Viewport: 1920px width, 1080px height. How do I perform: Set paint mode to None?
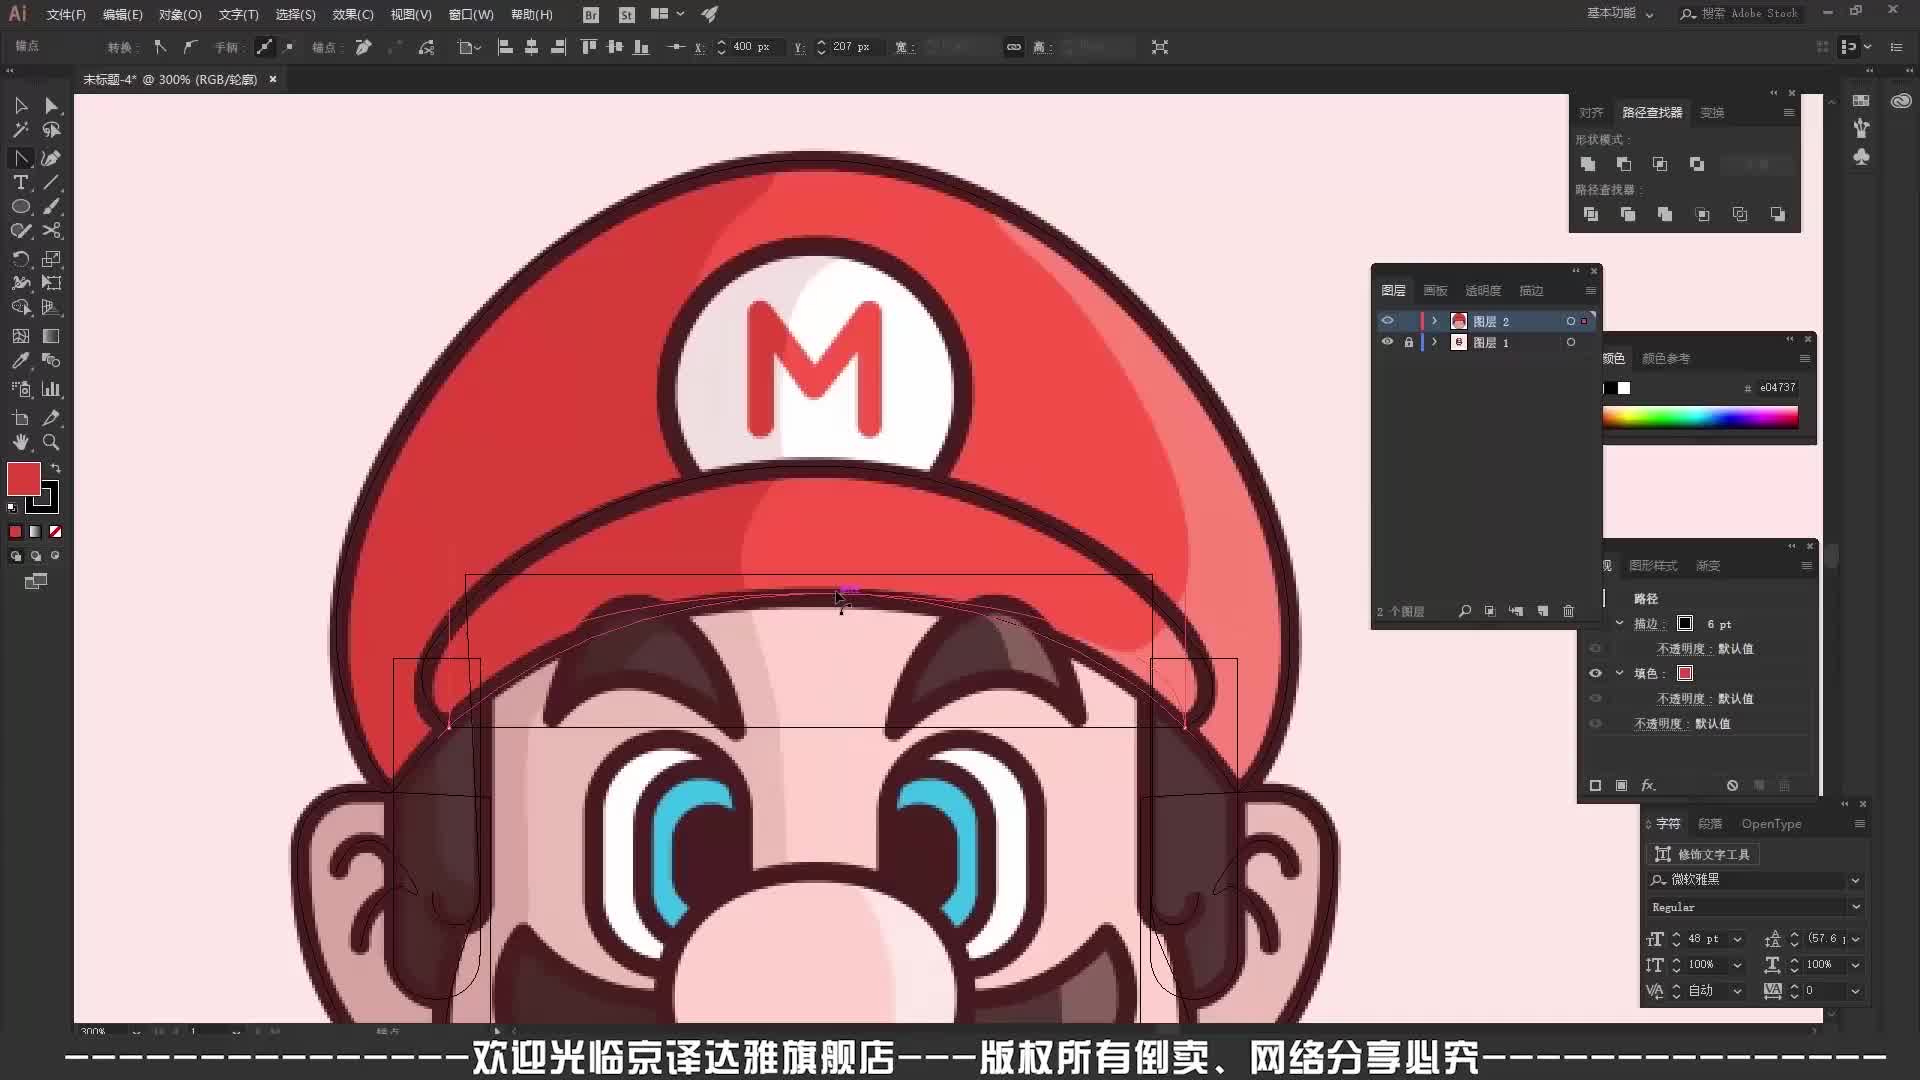56,532
